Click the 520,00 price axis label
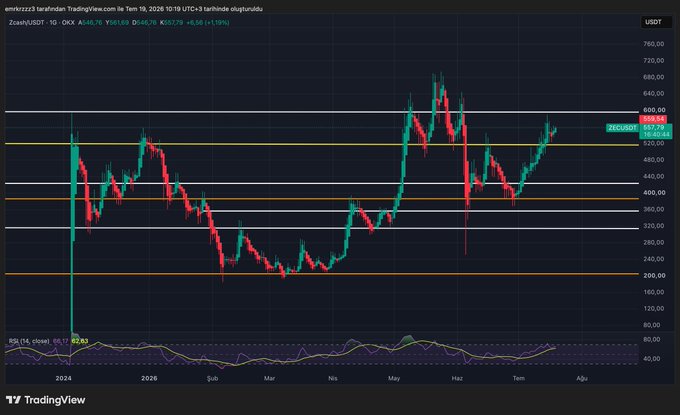This screenshot has height=415, width=680. pos(654,143)
